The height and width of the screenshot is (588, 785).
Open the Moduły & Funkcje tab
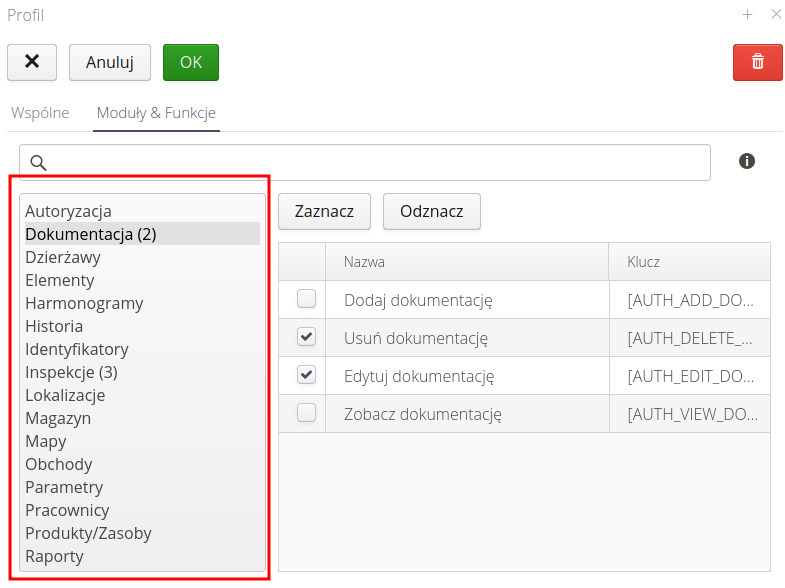pyautogui.click(x=156, y=113)
